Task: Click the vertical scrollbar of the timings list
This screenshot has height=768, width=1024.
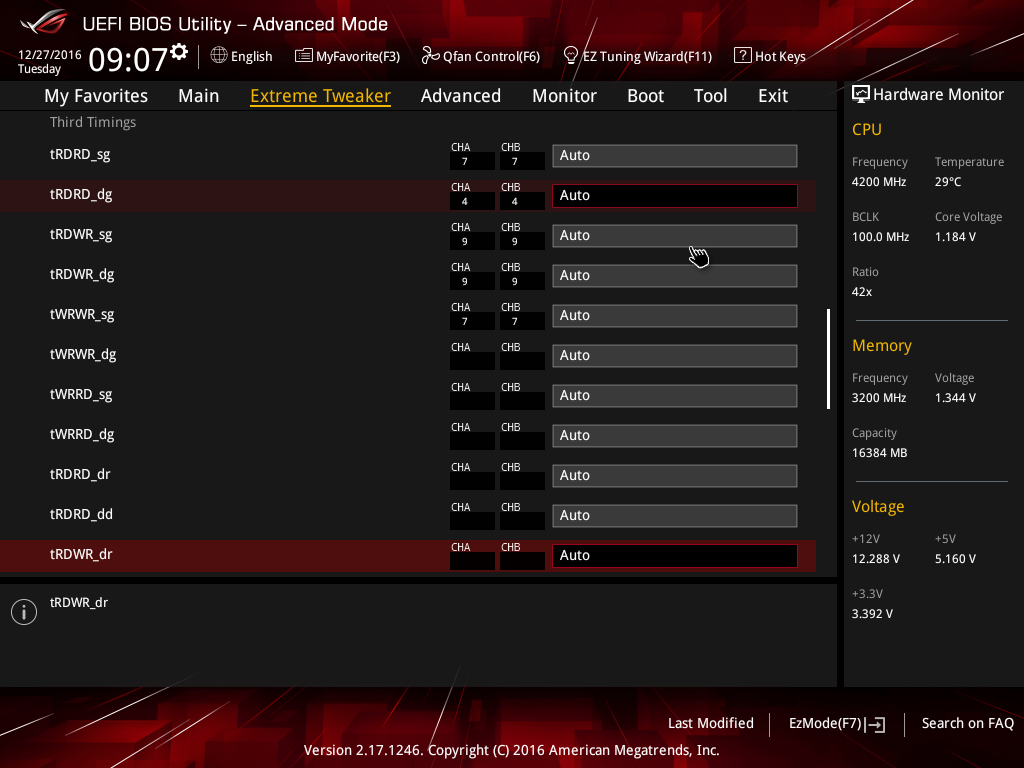Action: (x=828, y=359)
